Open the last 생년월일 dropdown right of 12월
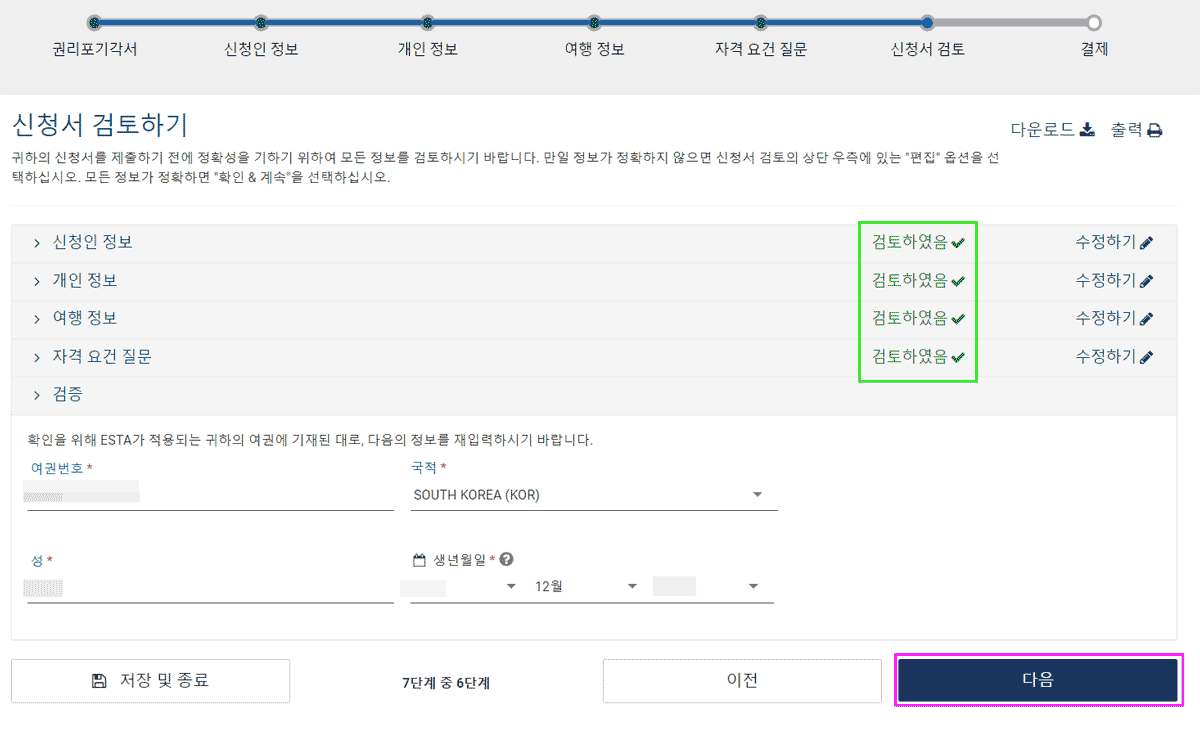 (x=708, y=587)
